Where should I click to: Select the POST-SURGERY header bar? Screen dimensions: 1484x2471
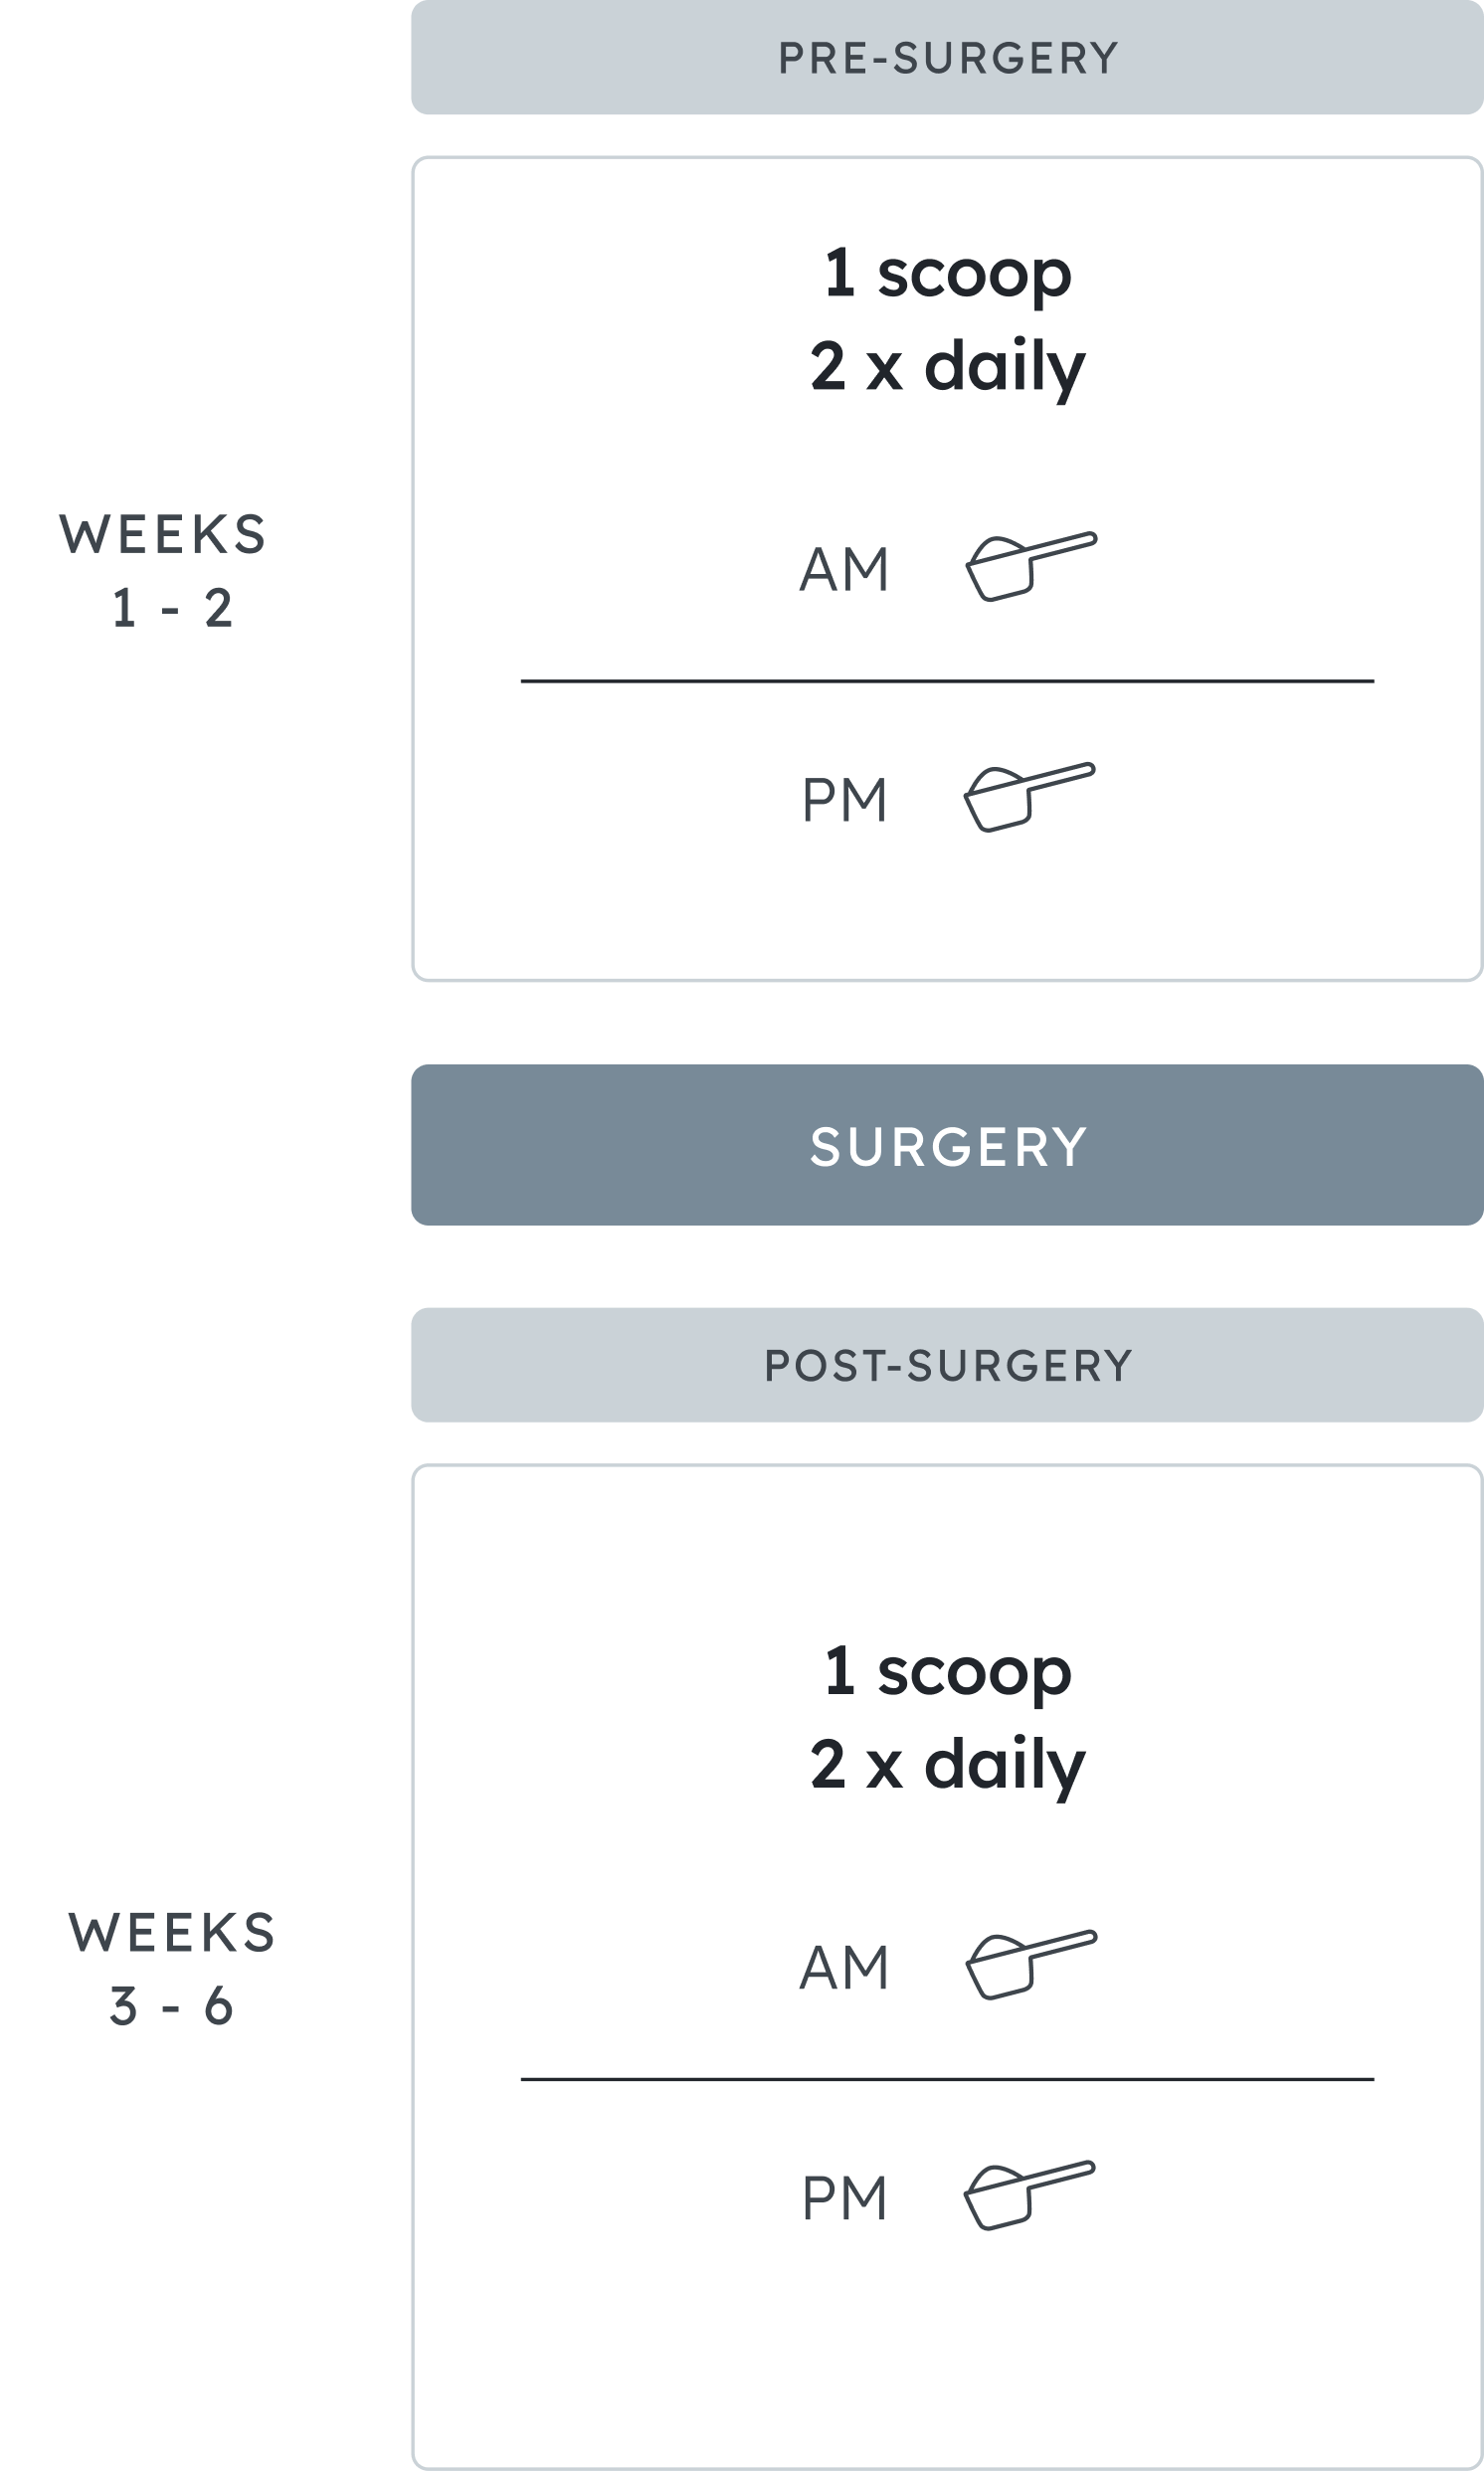pyautogui.click(x=947, y=1365)
